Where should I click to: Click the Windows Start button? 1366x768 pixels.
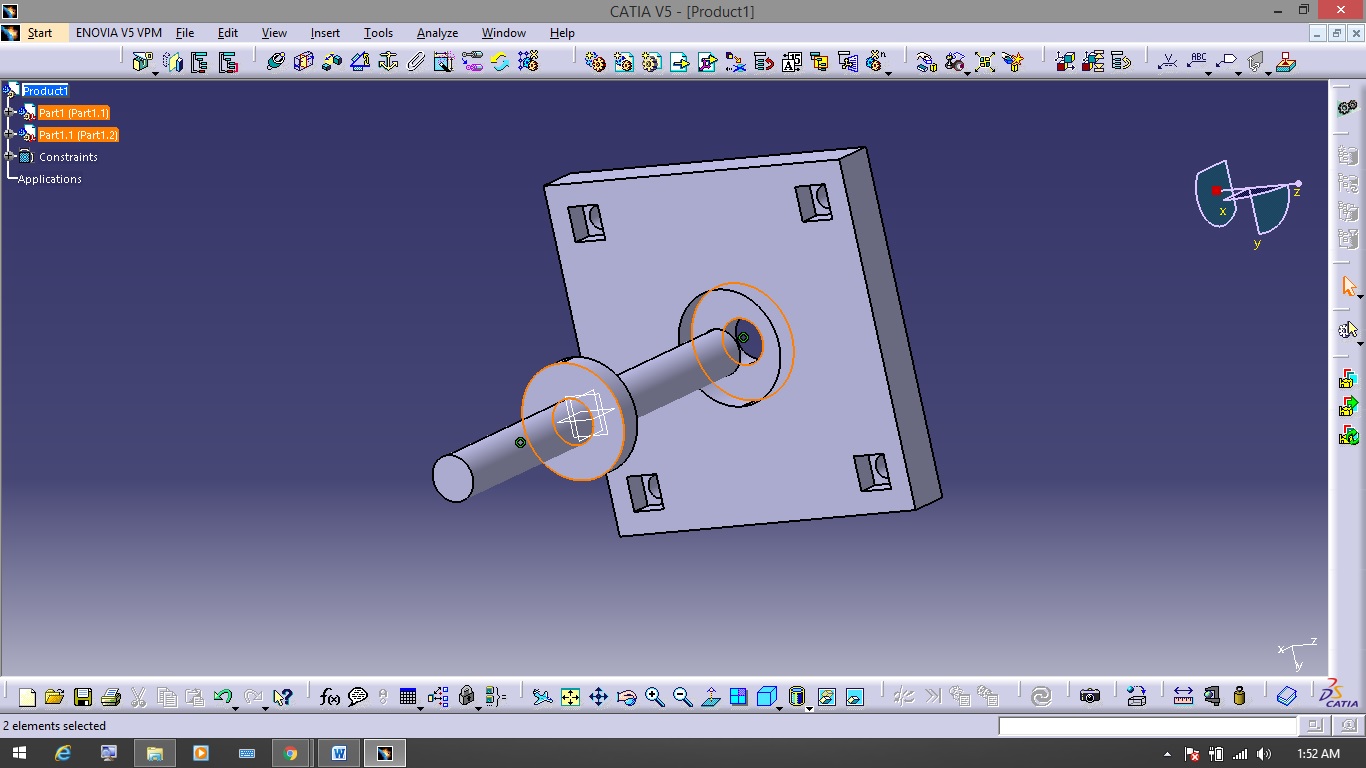click(20, 753)
